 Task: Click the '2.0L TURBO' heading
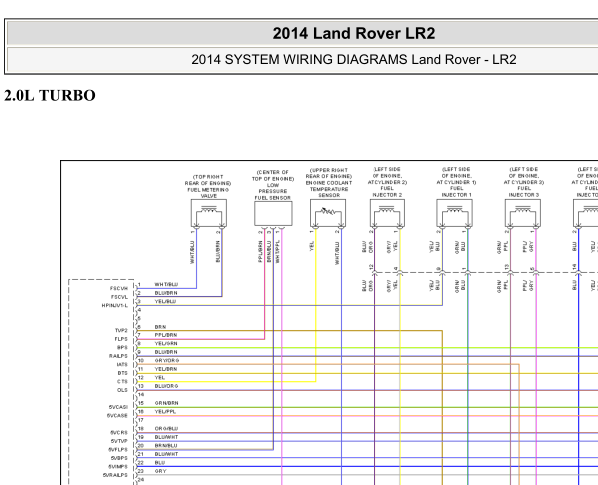pyautogui.click(x=50, y=95)
